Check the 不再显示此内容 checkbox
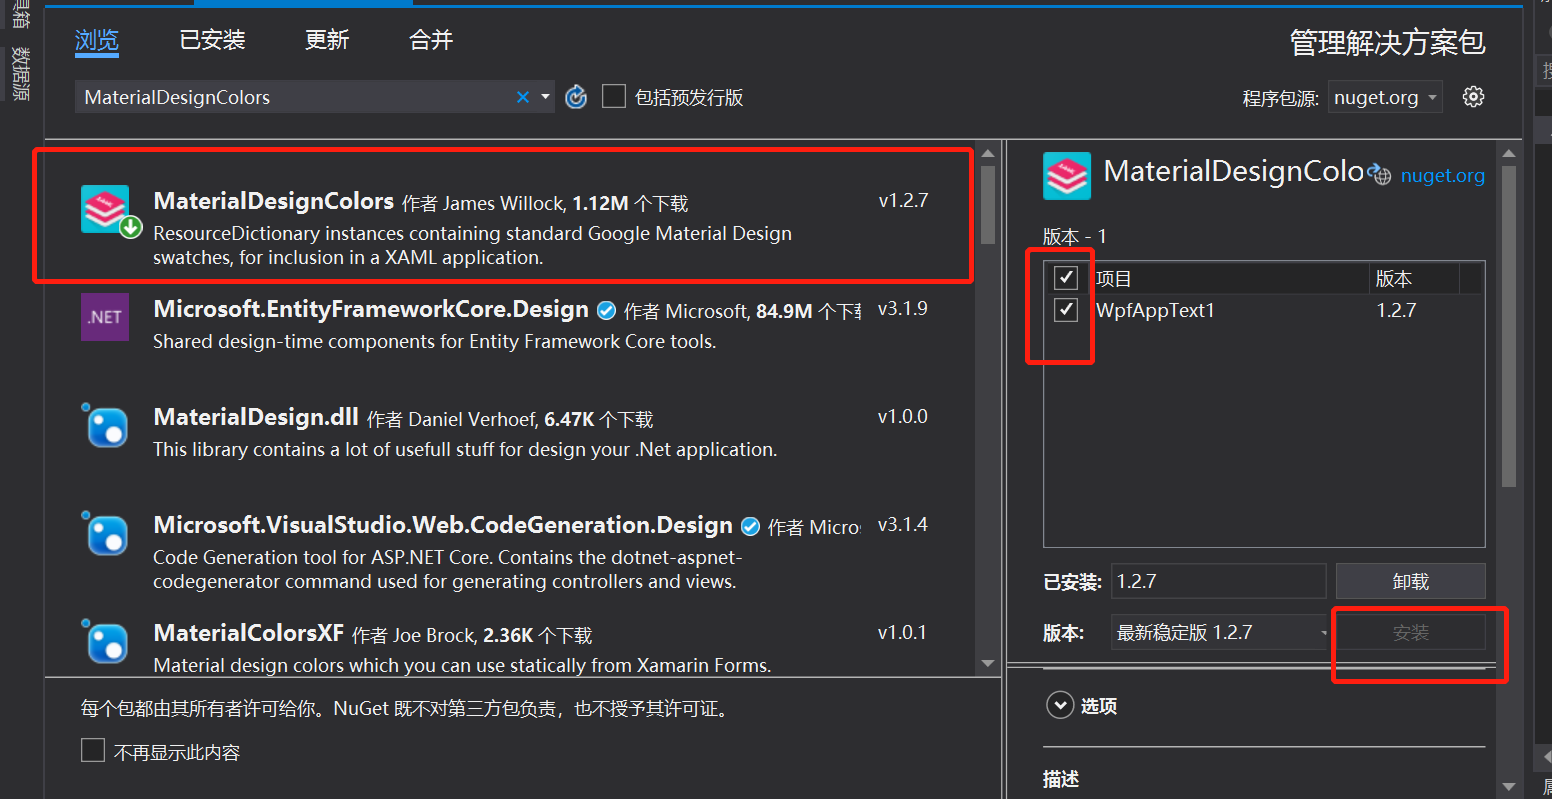Screen dimensions: 1552x799 click(92, 750)
